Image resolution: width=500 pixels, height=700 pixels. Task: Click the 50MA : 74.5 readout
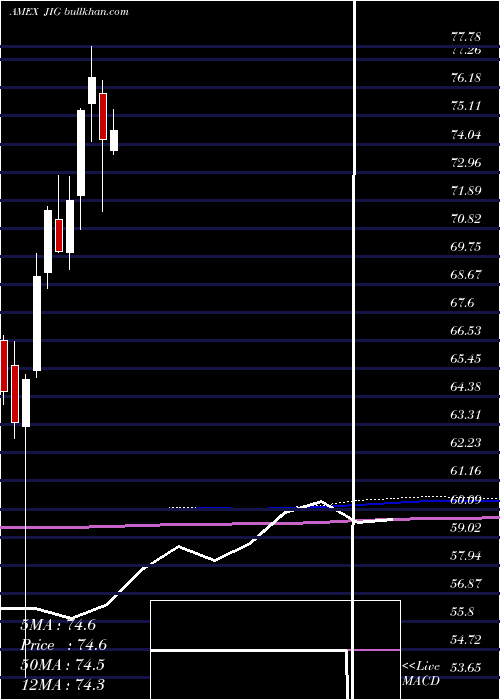point(62,665)
